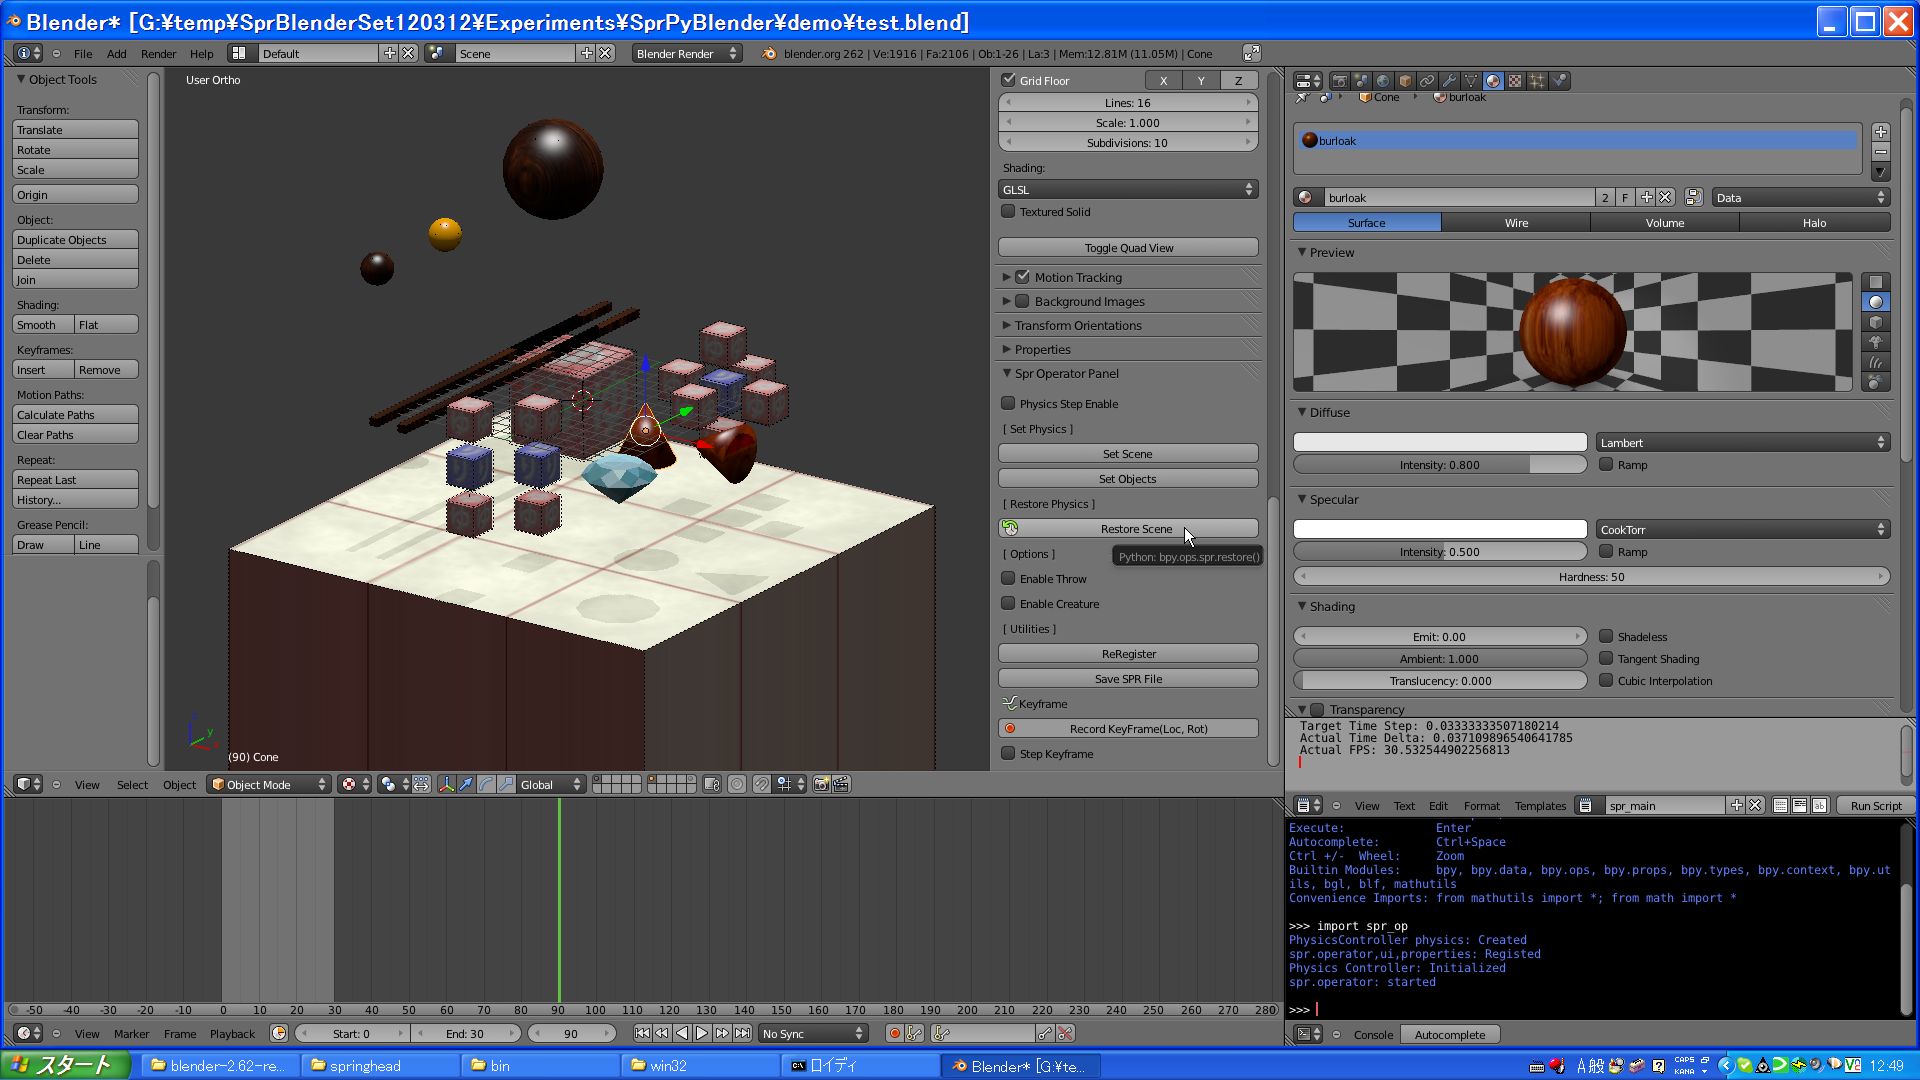Click the Render menu in menu bar
This screenshot has width=1920, height=1080.
click(x=157, y=53)
